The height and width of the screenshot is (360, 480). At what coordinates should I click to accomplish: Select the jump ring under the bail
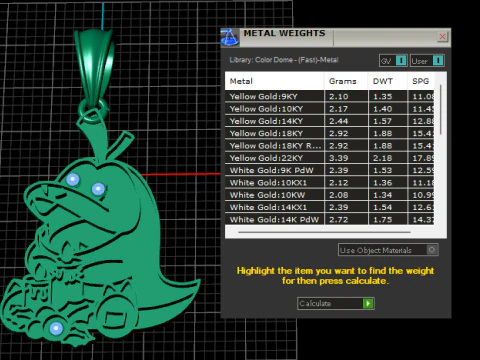93,110
